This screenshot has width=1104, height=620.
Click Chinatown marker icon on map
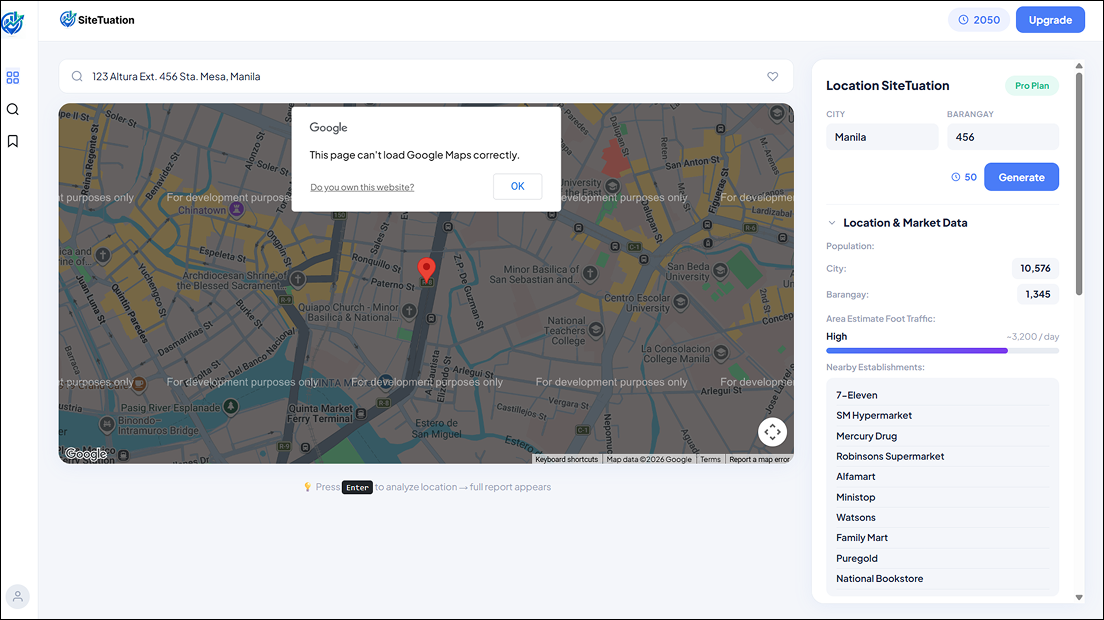click(x=237, y=209)
